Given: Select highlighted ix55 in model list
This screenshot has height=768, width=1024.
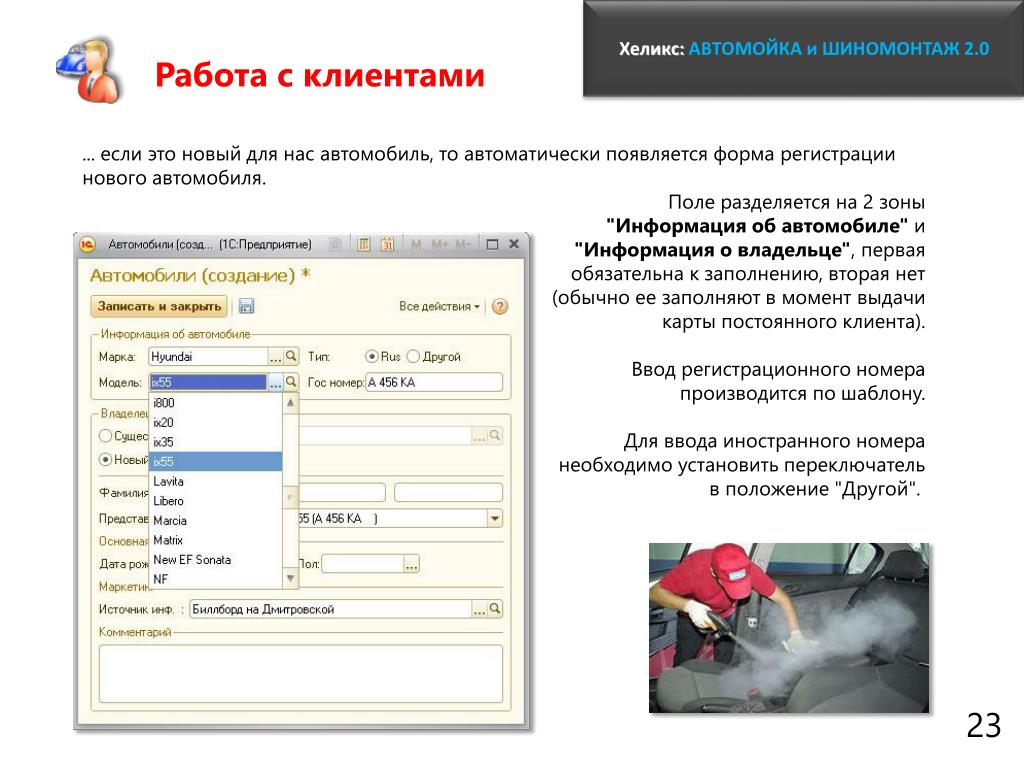Looking at the screenshot, I should pyautogui.click(x=216, y=462).
